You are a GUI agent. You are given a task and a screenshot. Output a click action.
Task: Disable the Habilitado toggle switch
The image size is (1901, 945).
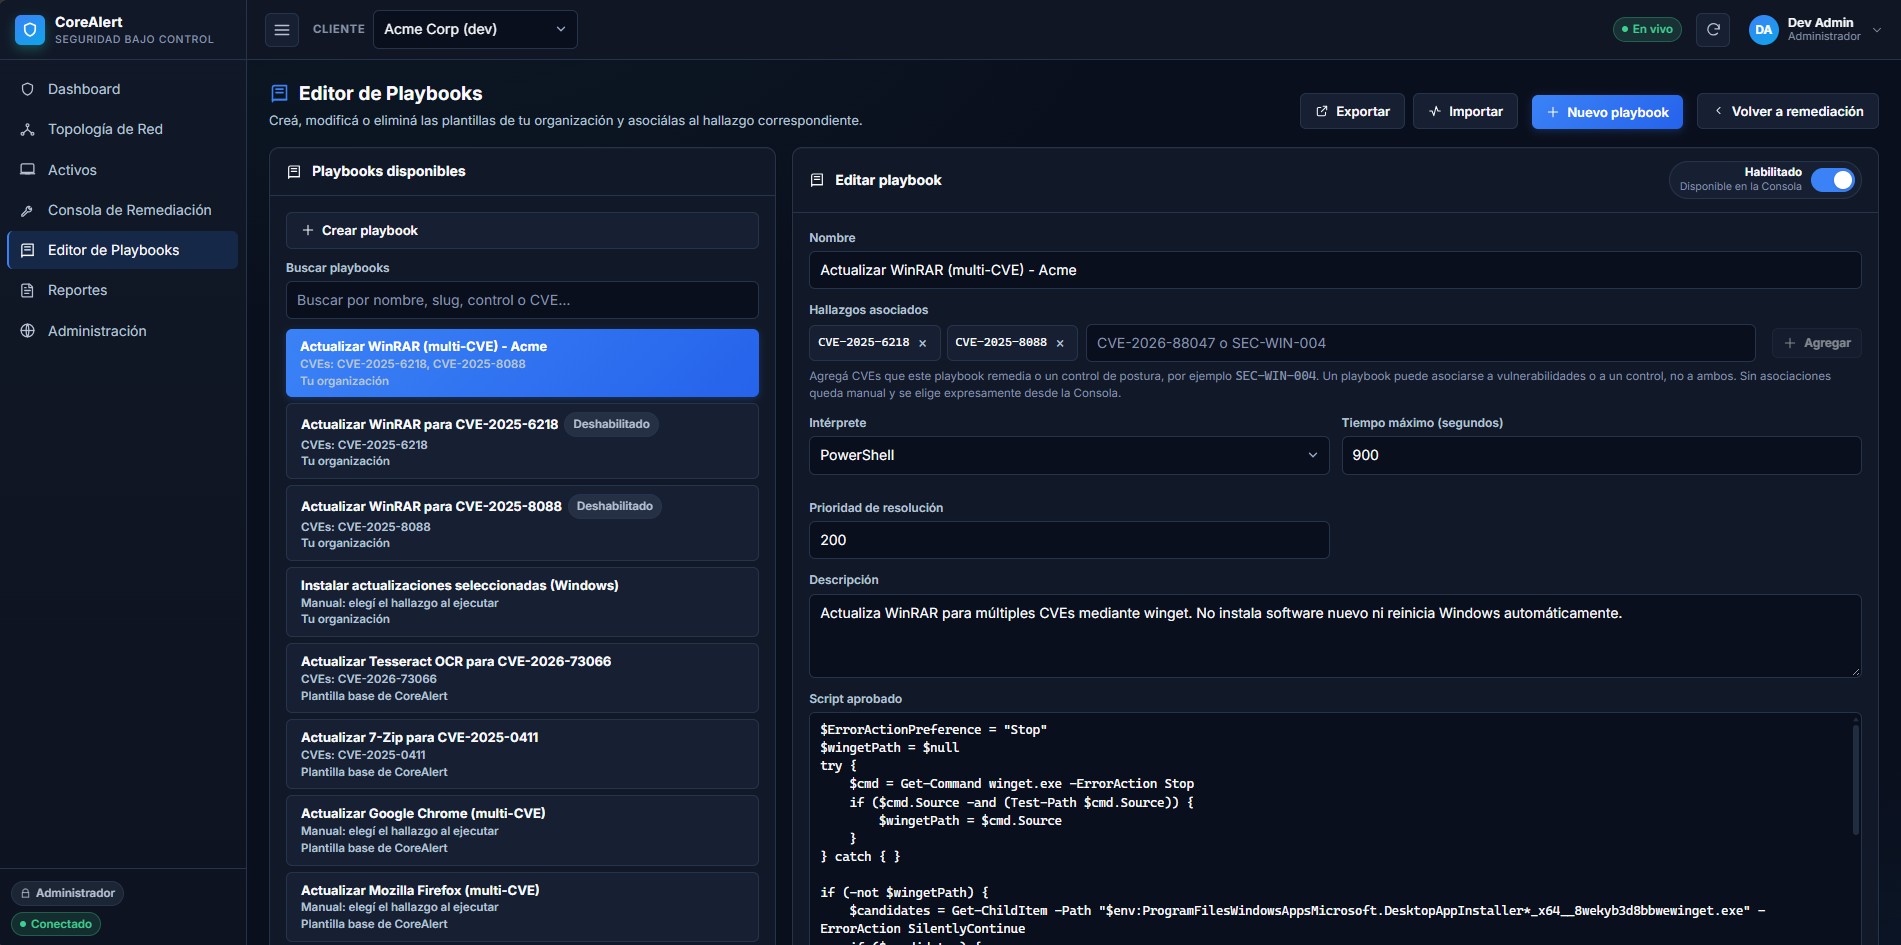[x=1832, y=180]
